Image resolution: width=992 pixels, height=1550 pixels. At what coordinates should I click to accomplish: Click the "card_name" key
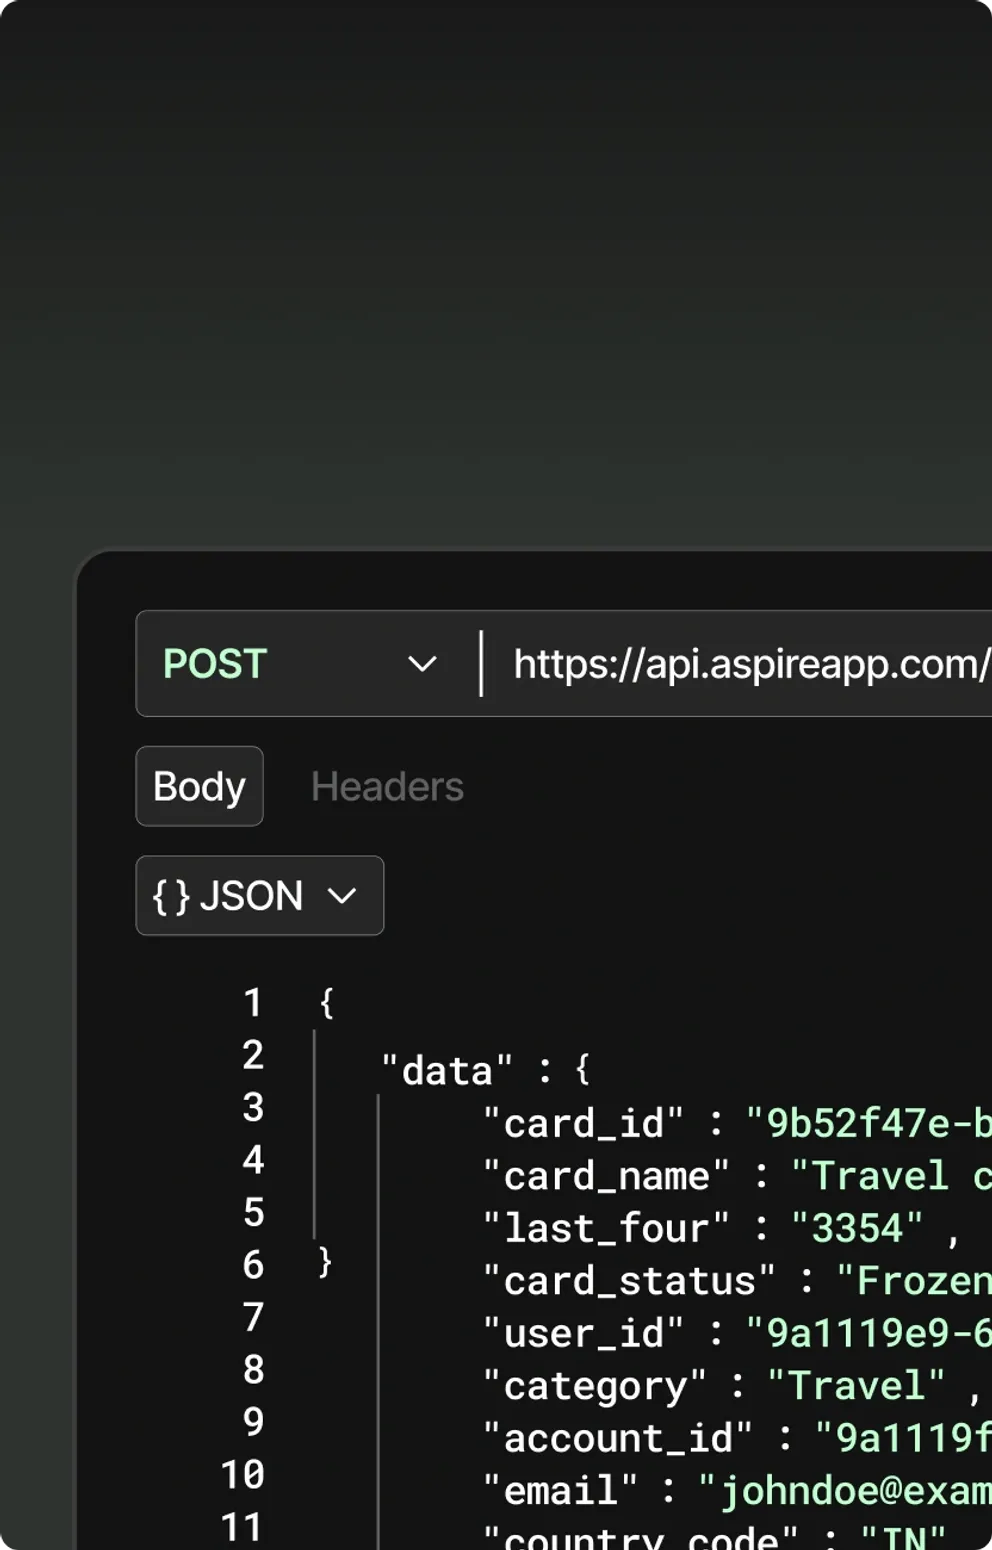[x=606, y=1176]
